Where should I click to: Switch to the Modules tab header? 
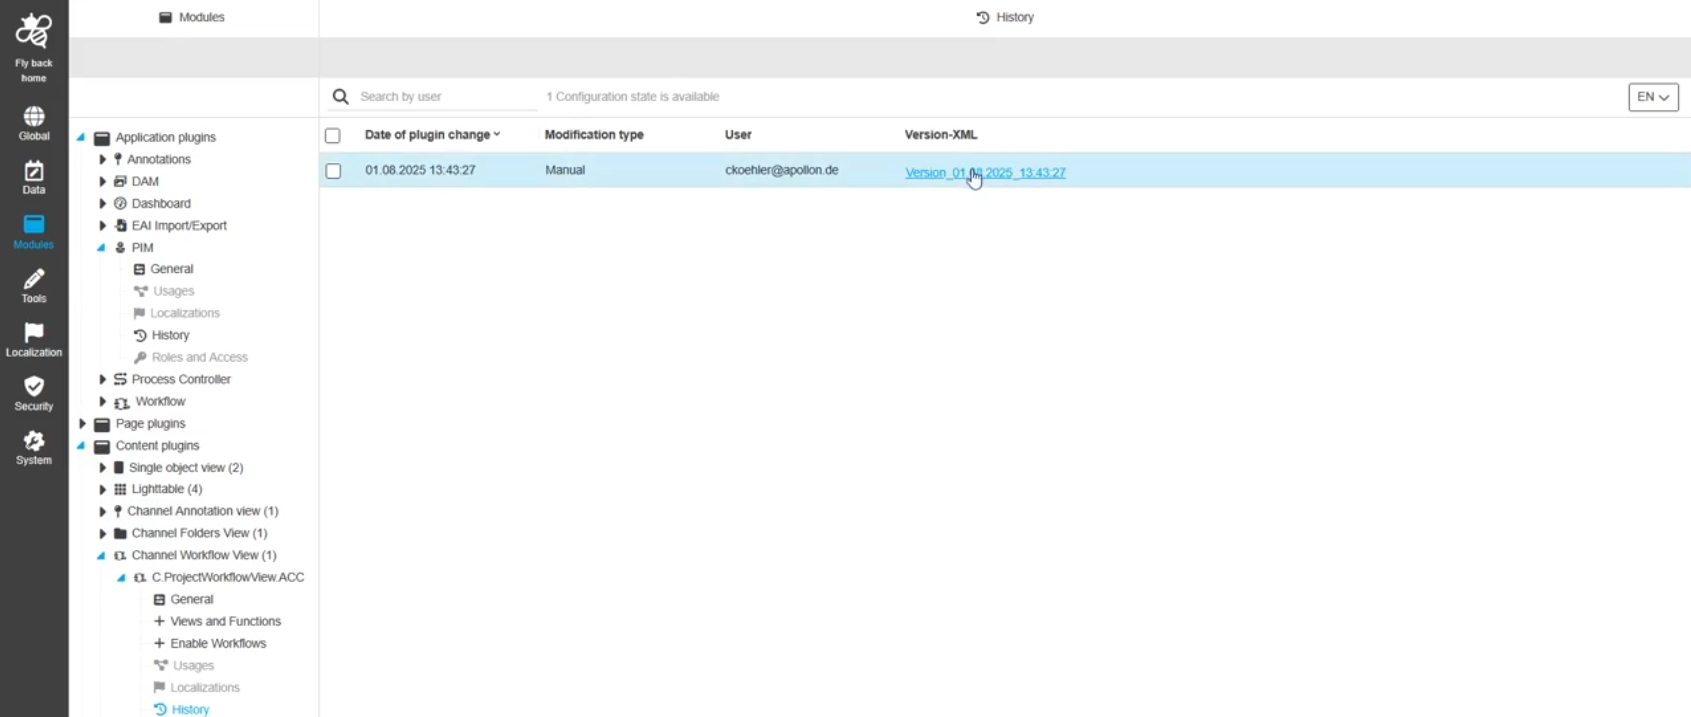[x=192, y=17]
